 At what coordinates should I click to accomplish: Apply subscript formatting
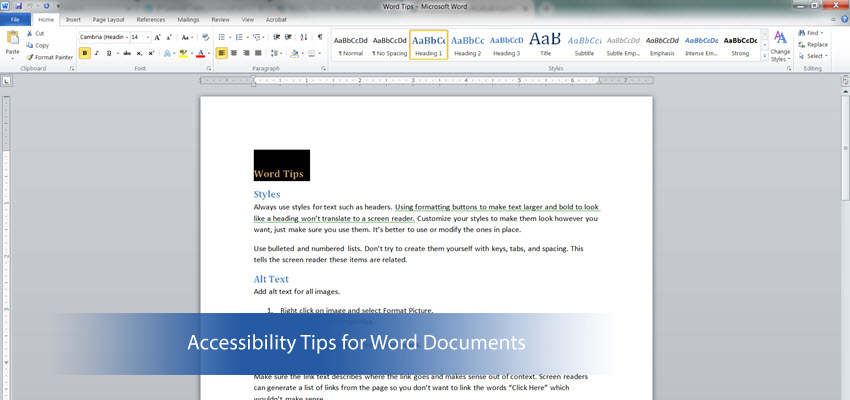tap(139, 53)
